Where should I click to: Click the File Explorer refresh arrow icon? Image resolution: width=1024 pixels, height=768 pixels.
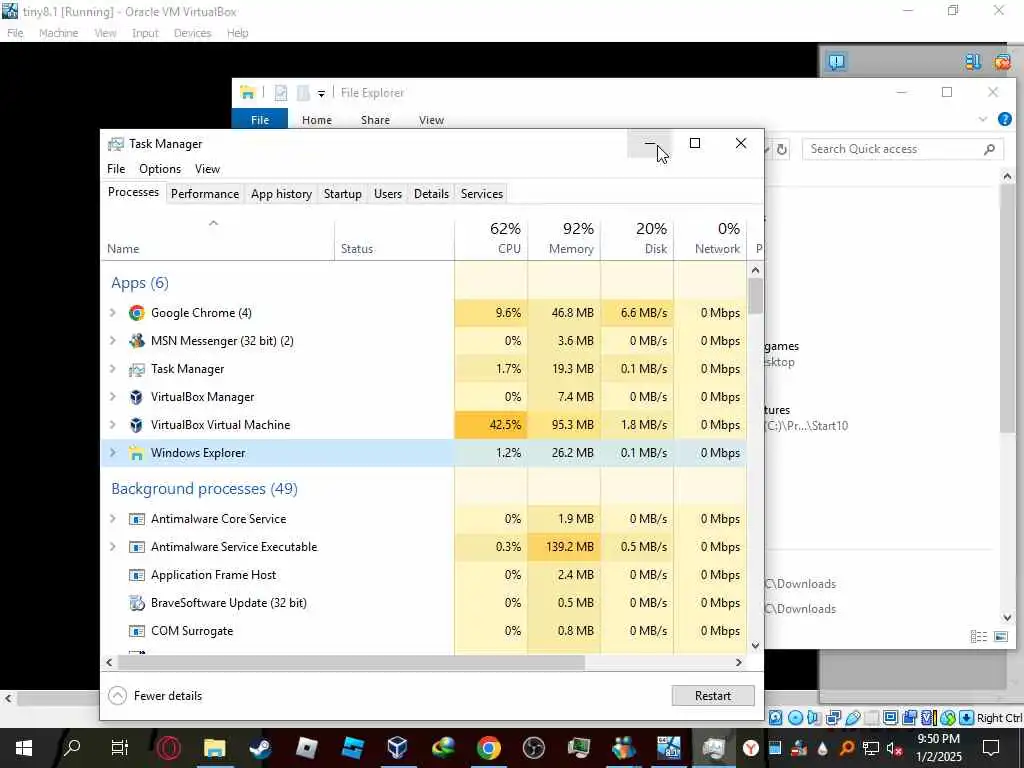[781, 150]
